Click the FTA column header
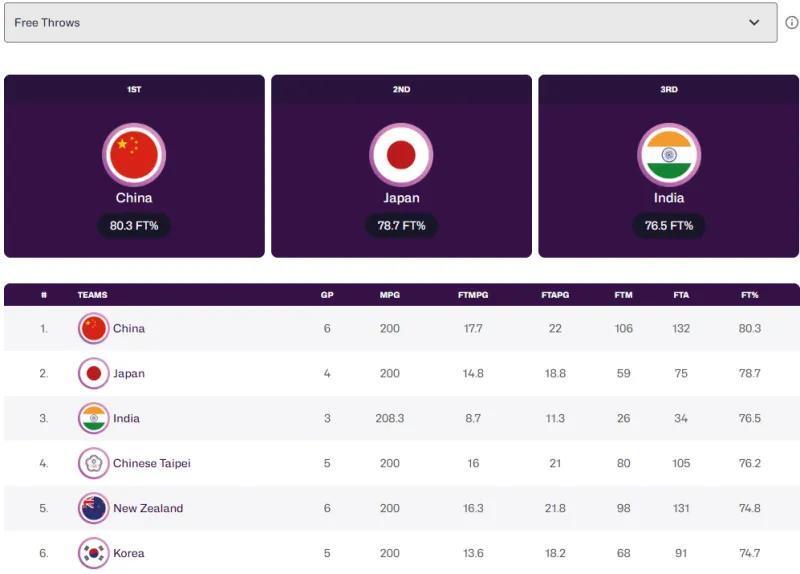The image size is (800, 574). [x=681, y=295]
